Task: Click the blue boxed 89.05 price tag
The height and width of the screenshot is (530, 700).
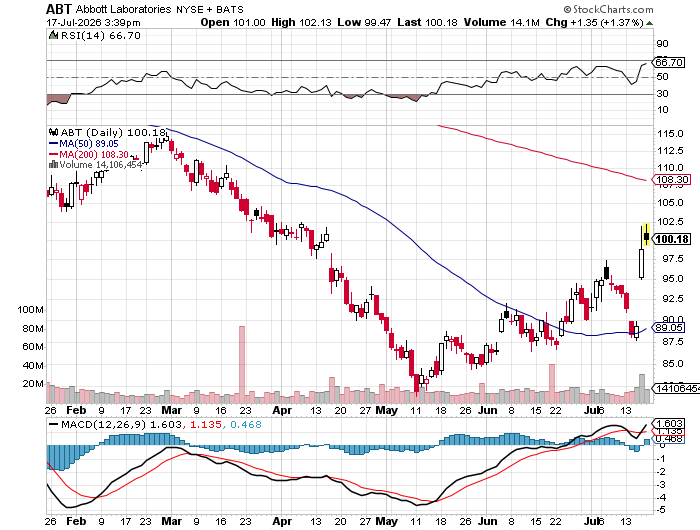Action: (668, 328)
